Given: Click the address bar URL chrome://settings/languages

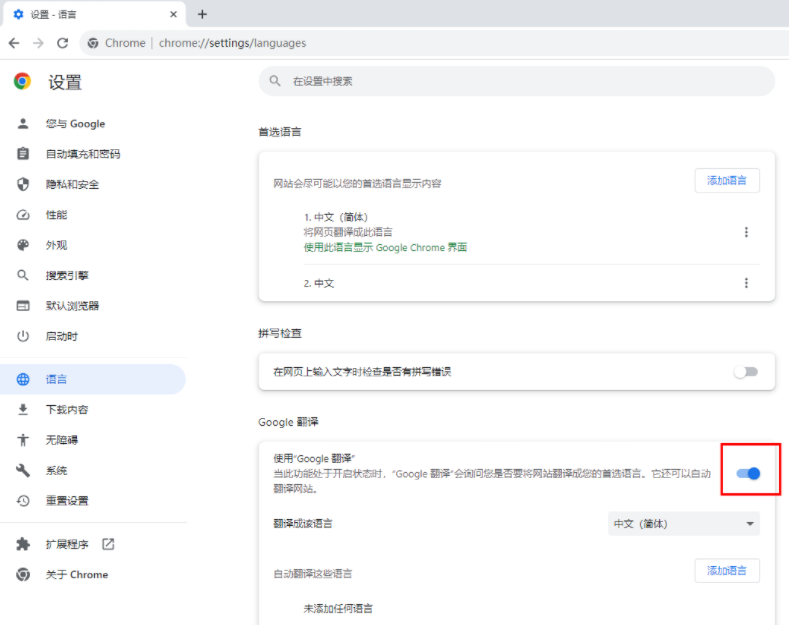Looking at the screenshot, I should (x=232, y=43).
